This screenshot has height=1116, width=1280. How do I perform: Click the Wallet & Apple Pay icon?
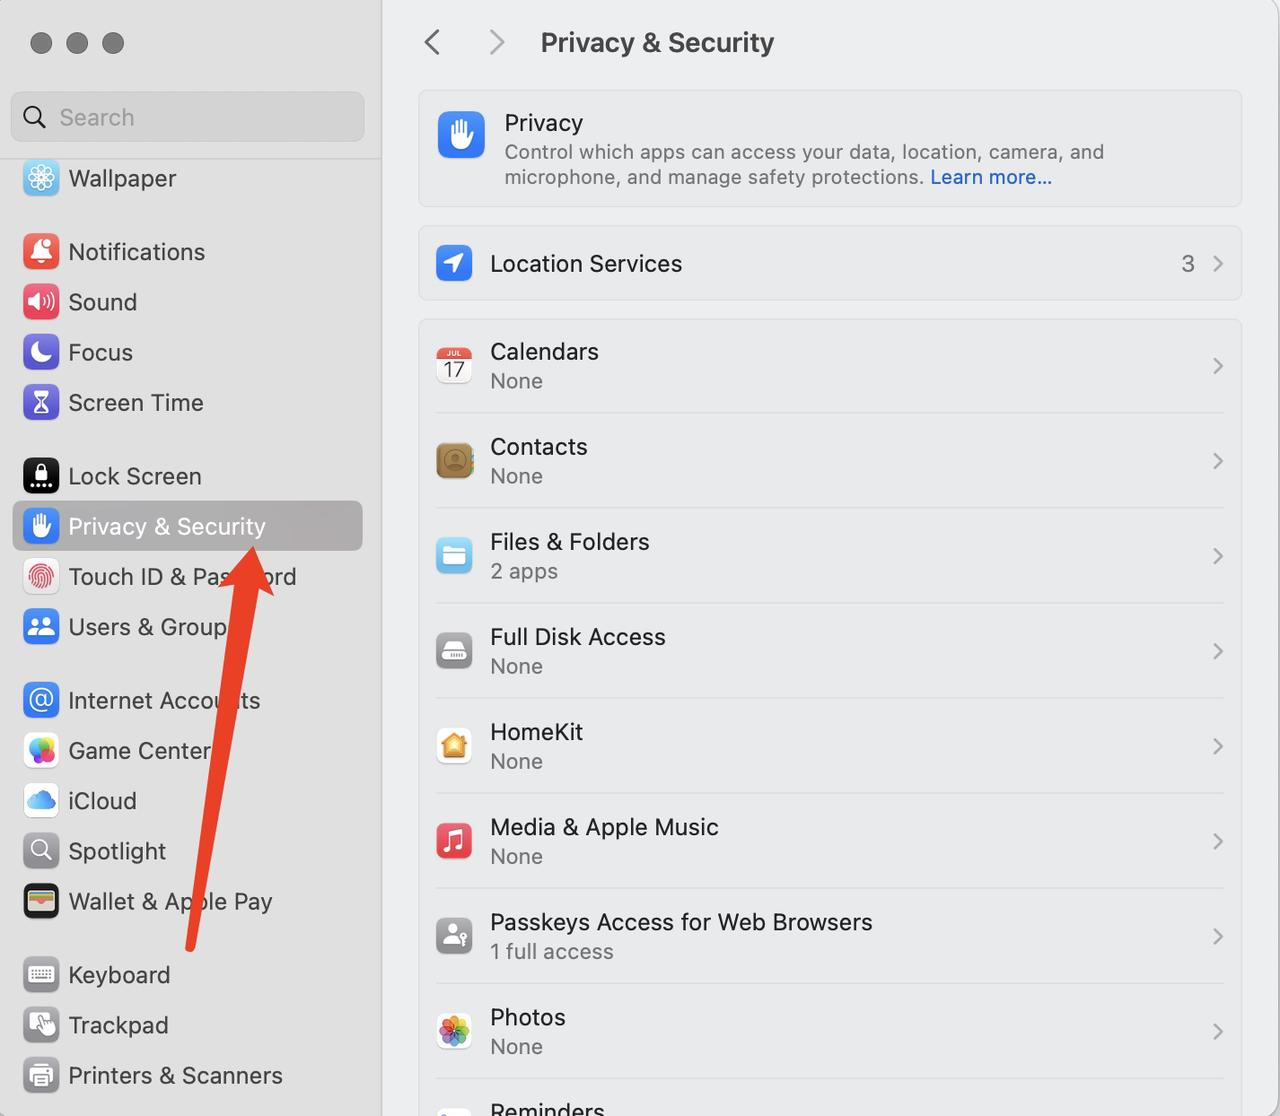point(41,901)
